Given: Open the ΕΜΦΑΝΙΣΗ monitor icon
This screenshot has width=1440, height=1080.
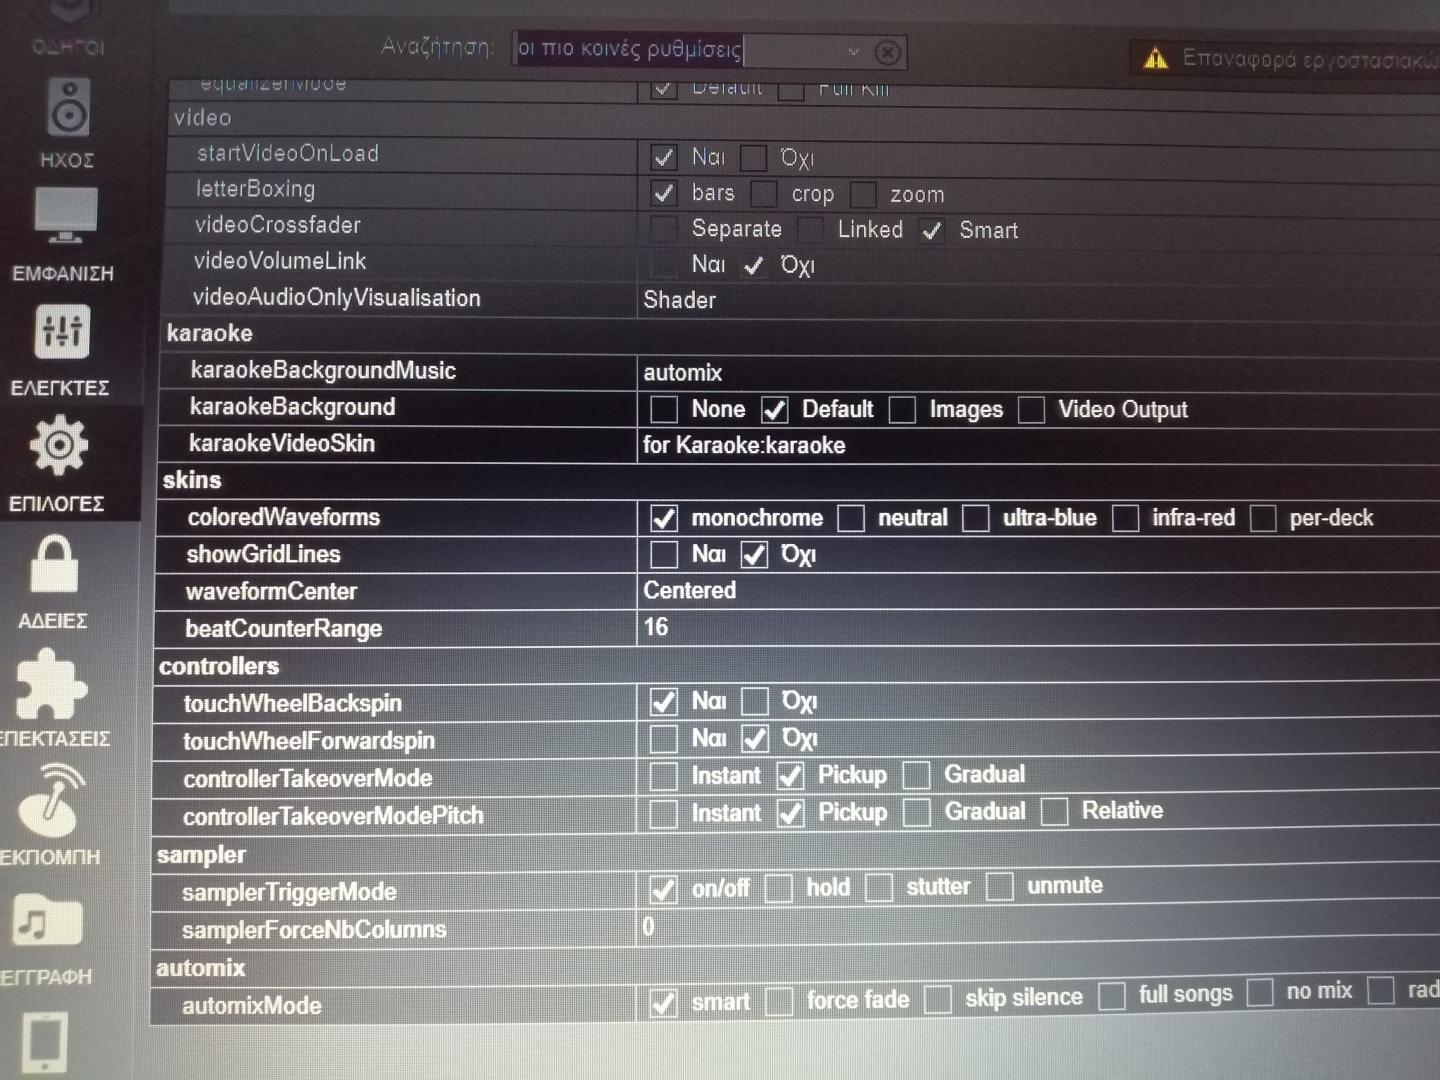Looking at the screenshot, I should coord(66,215).
